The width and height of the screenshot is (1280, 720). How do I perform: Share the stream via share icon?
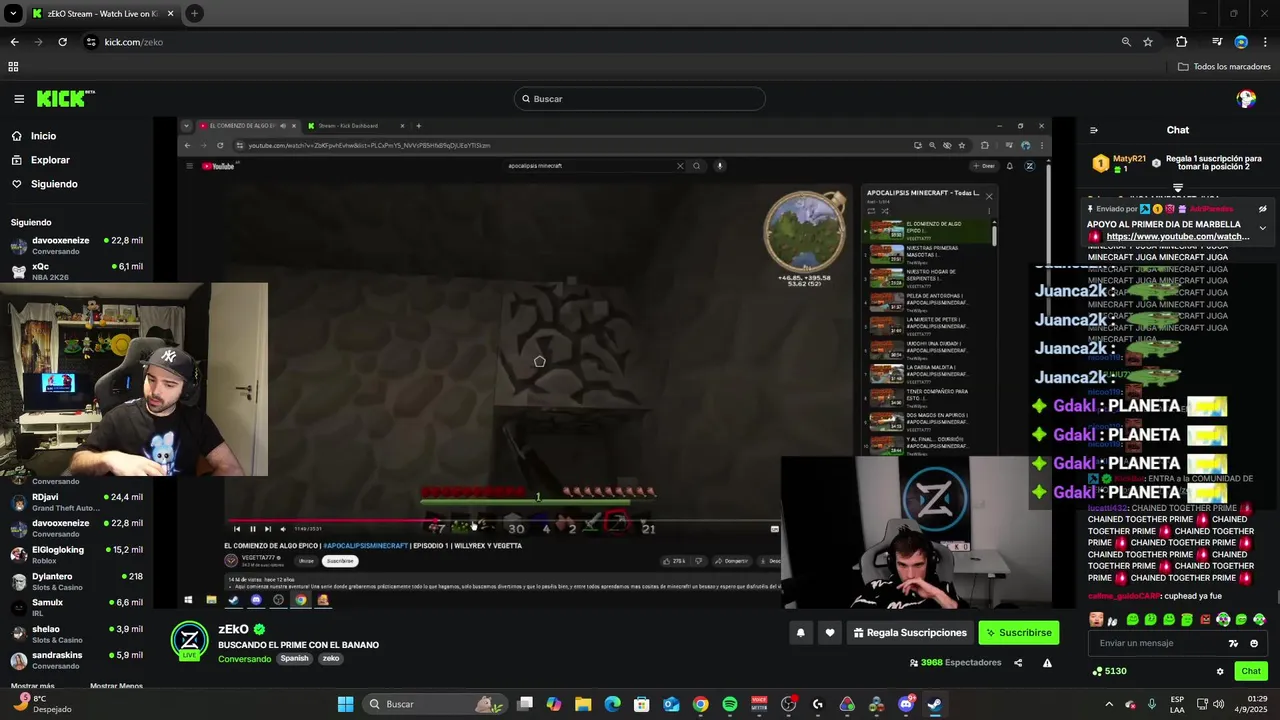click(x=1018, y=663)
